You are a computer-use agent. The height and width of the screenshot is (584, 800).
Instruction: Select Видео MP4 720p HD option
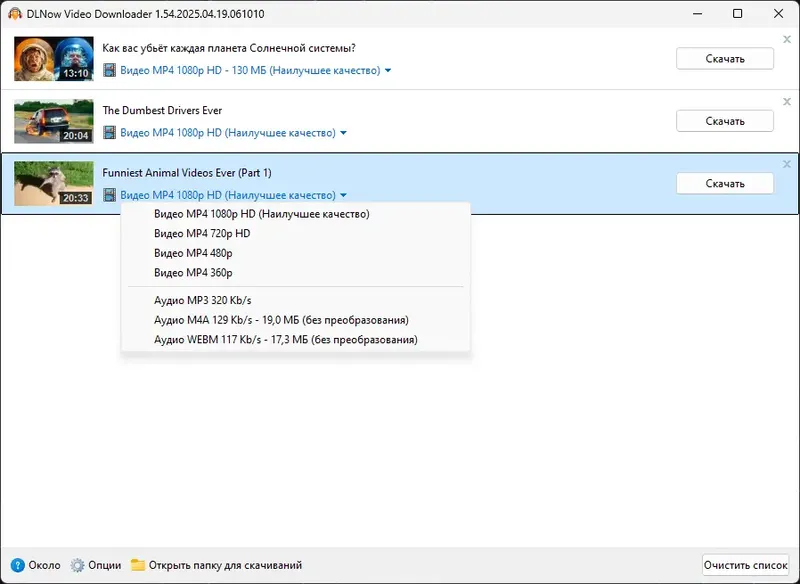(202, 233)
